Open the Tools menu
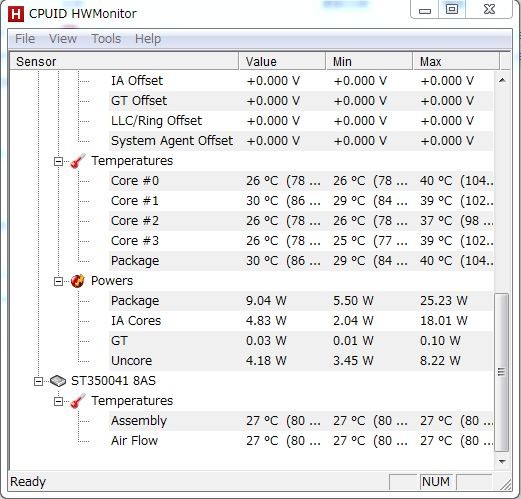 (106, 39)
